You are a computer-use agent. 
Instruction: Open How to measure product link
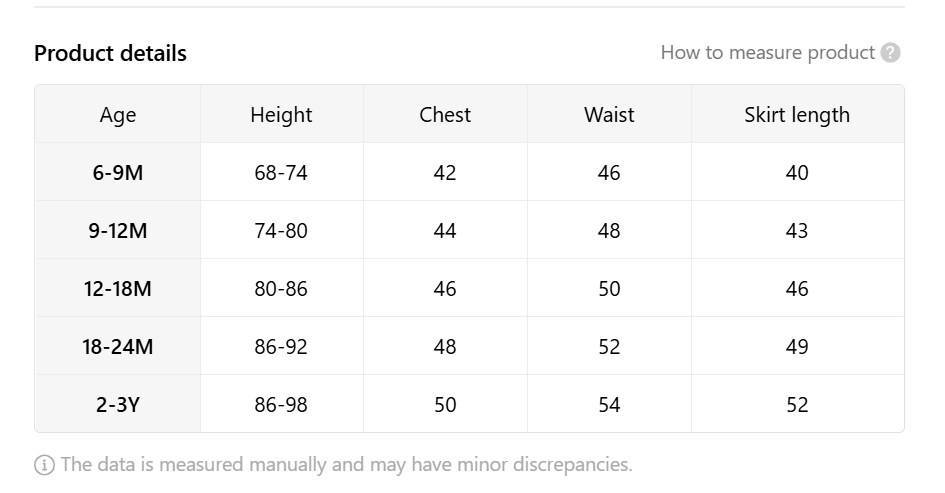point(767,52)
